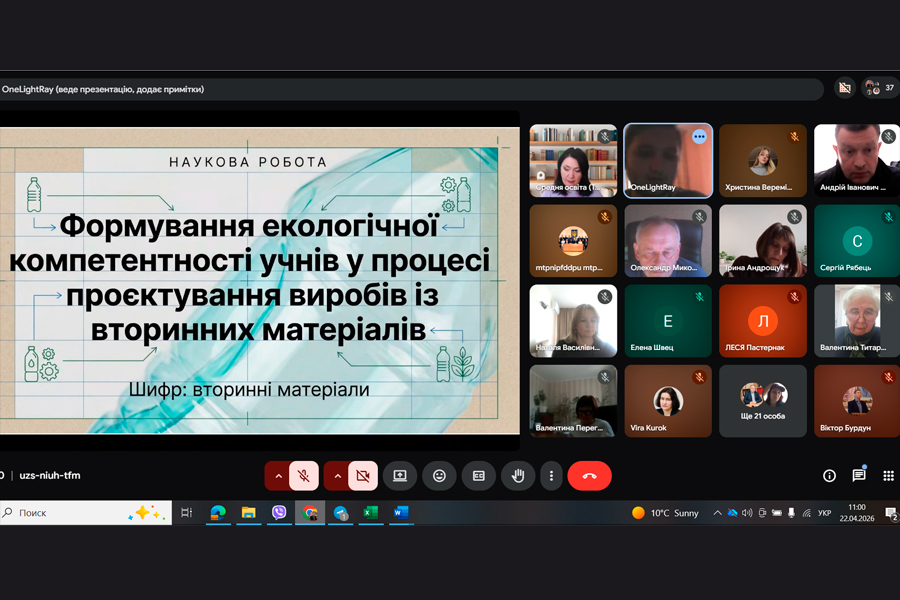900x600 pixels.
Task: Raise hand in the meeting
Action: point(518,476)
